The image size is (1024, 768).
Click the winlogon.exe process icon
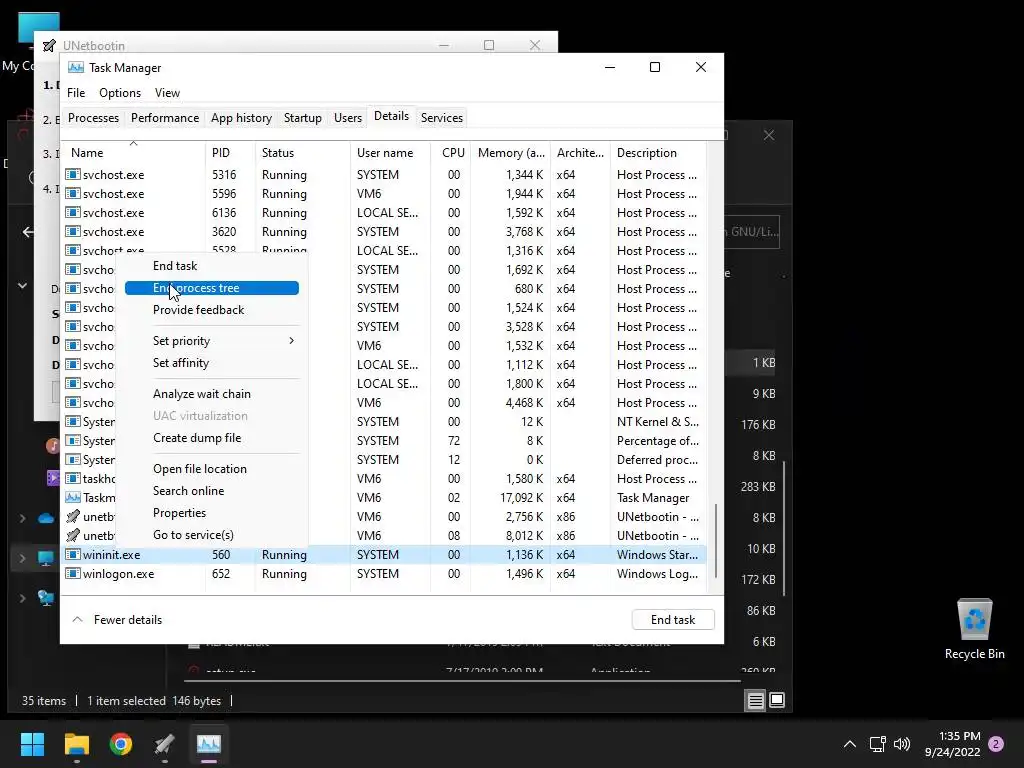click(x=72, y=573)
